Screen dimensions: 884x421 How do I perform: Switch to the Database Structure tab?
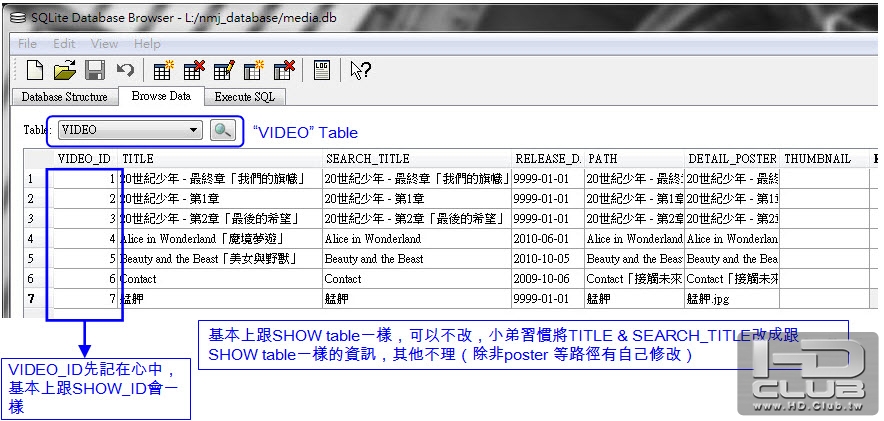(x=64, y=97)
